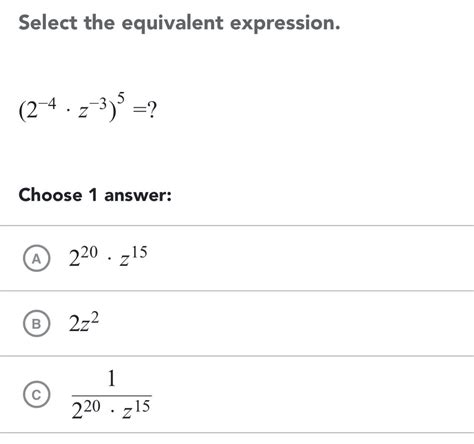Click the numerator 1 in option C
The height and width of the screenshot is (444, 474).
[x=112, y=379]
